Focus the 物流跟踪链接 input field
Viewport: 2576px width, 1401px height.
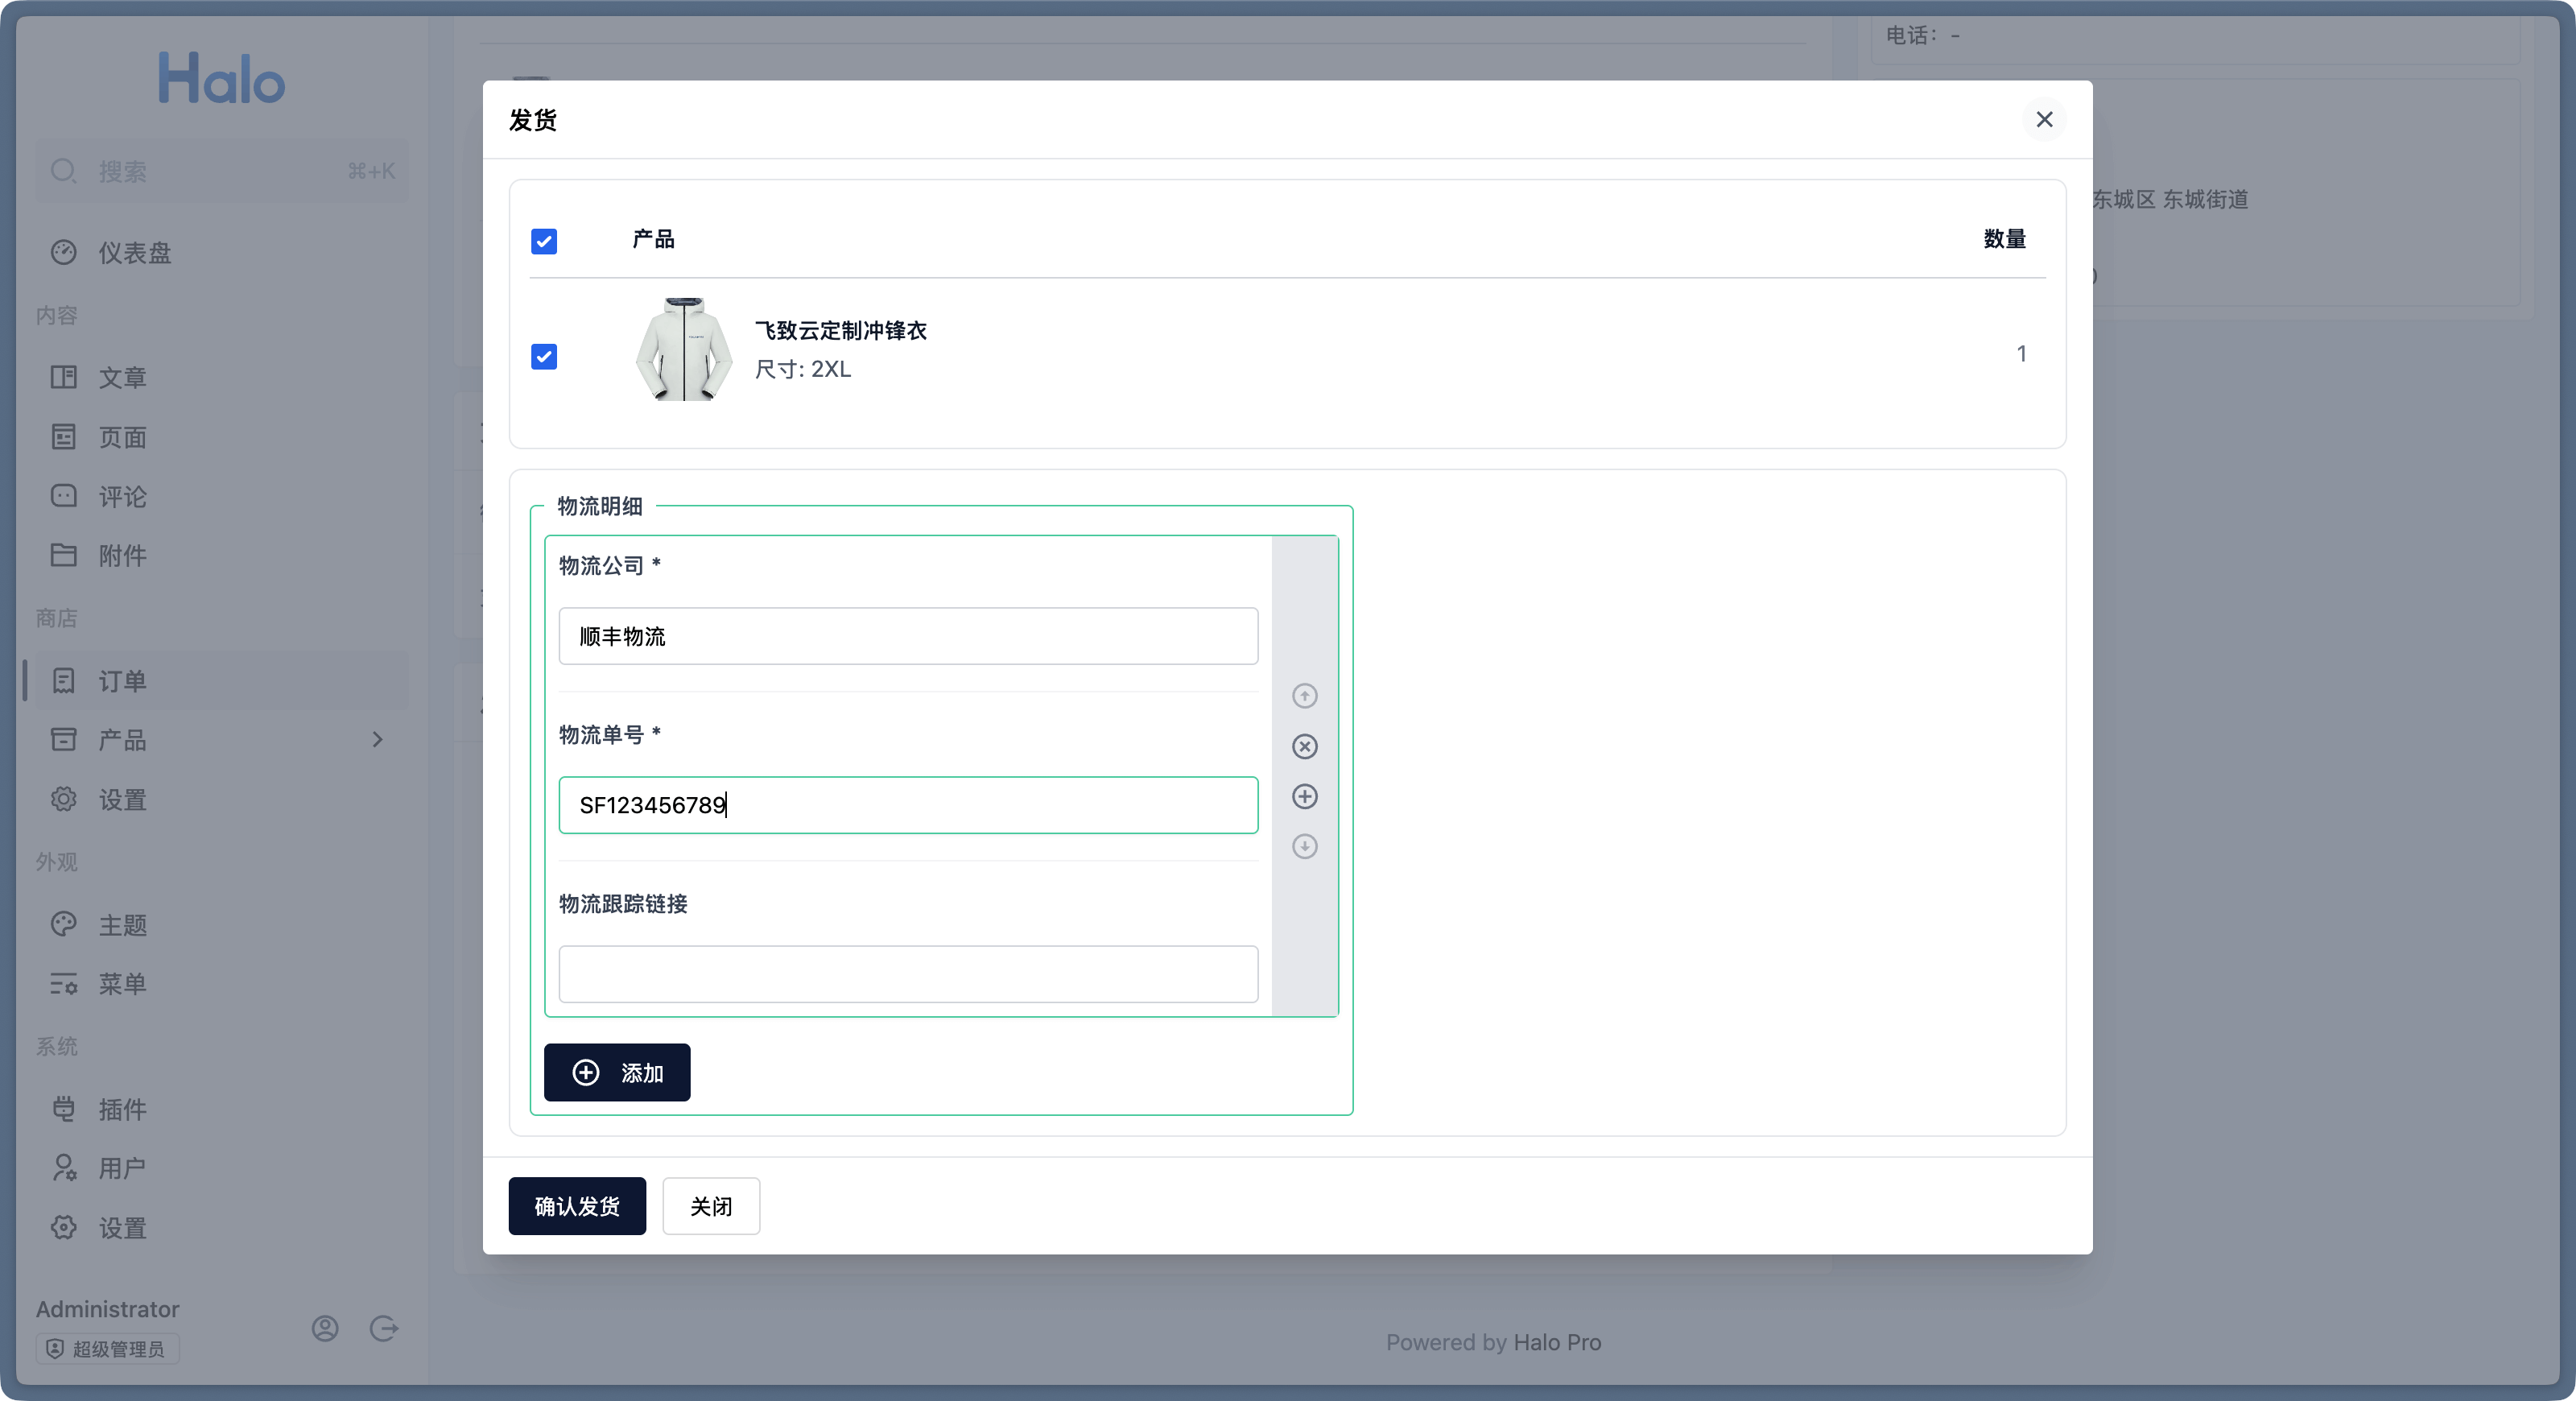[x=908, y=974]
